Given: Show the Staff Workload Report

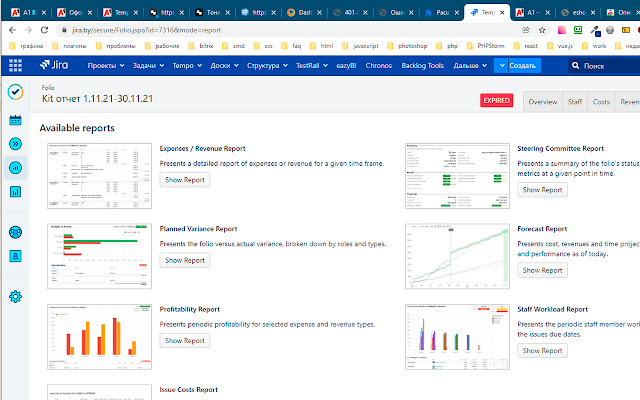Looking at the screenshot, I should (542, 351).
